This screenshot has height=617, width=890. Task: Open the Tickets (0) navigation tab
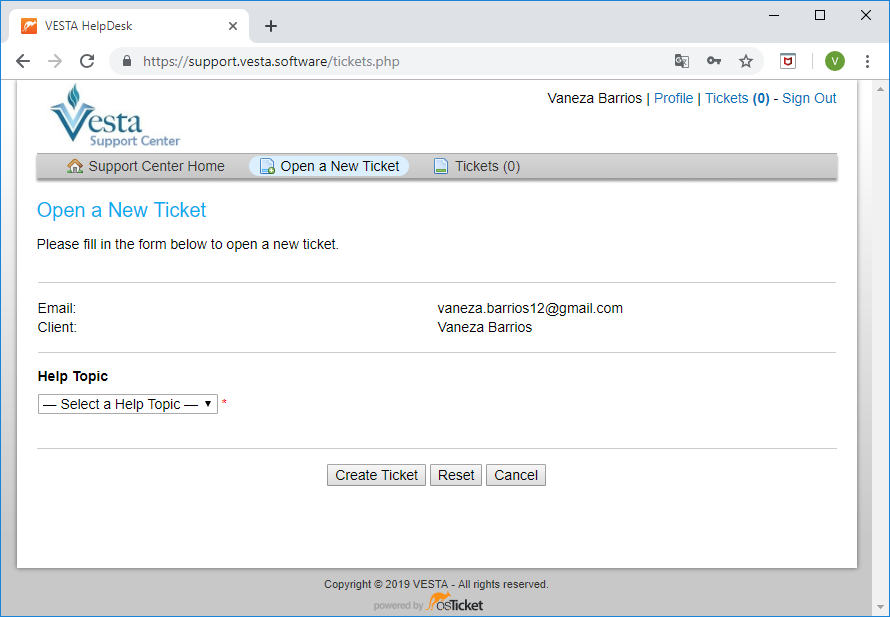tap(477, 166)
